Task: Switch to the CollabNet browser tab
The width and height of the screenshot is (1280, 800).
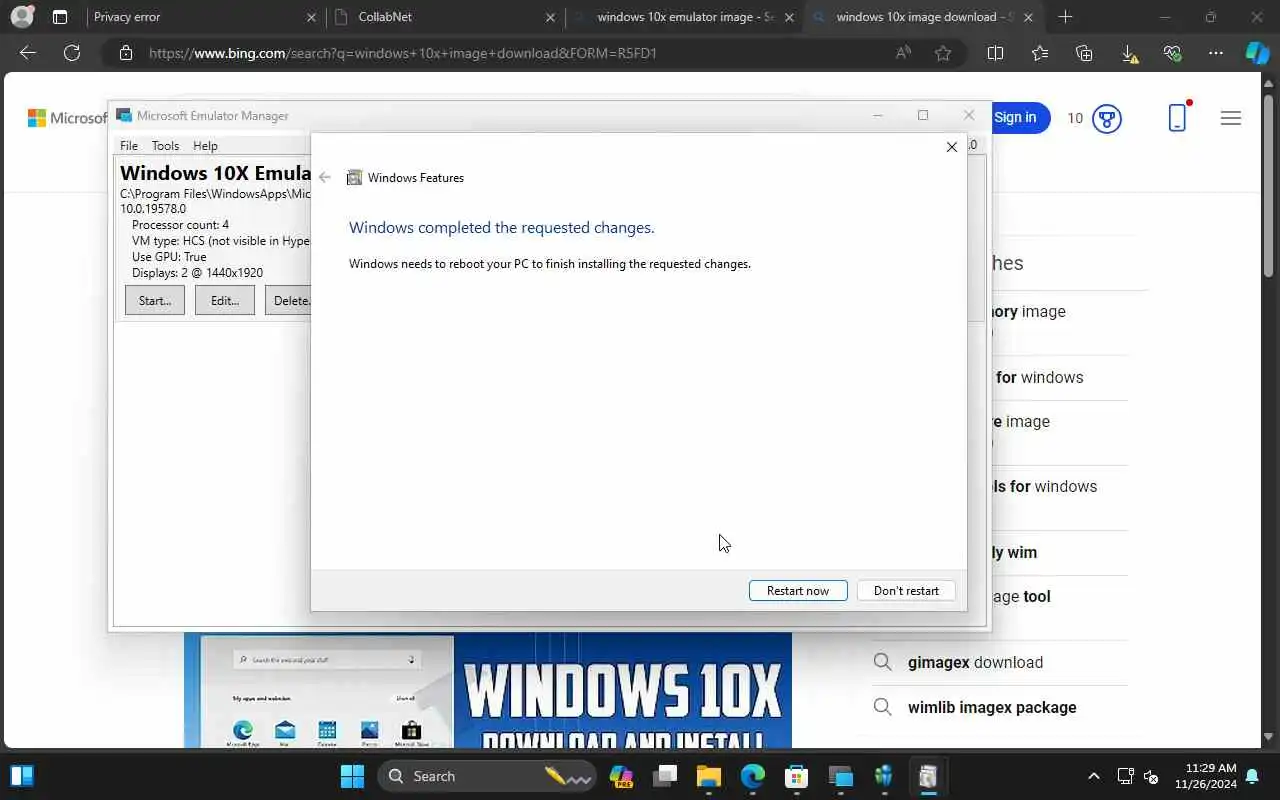Action: (445, 17)
